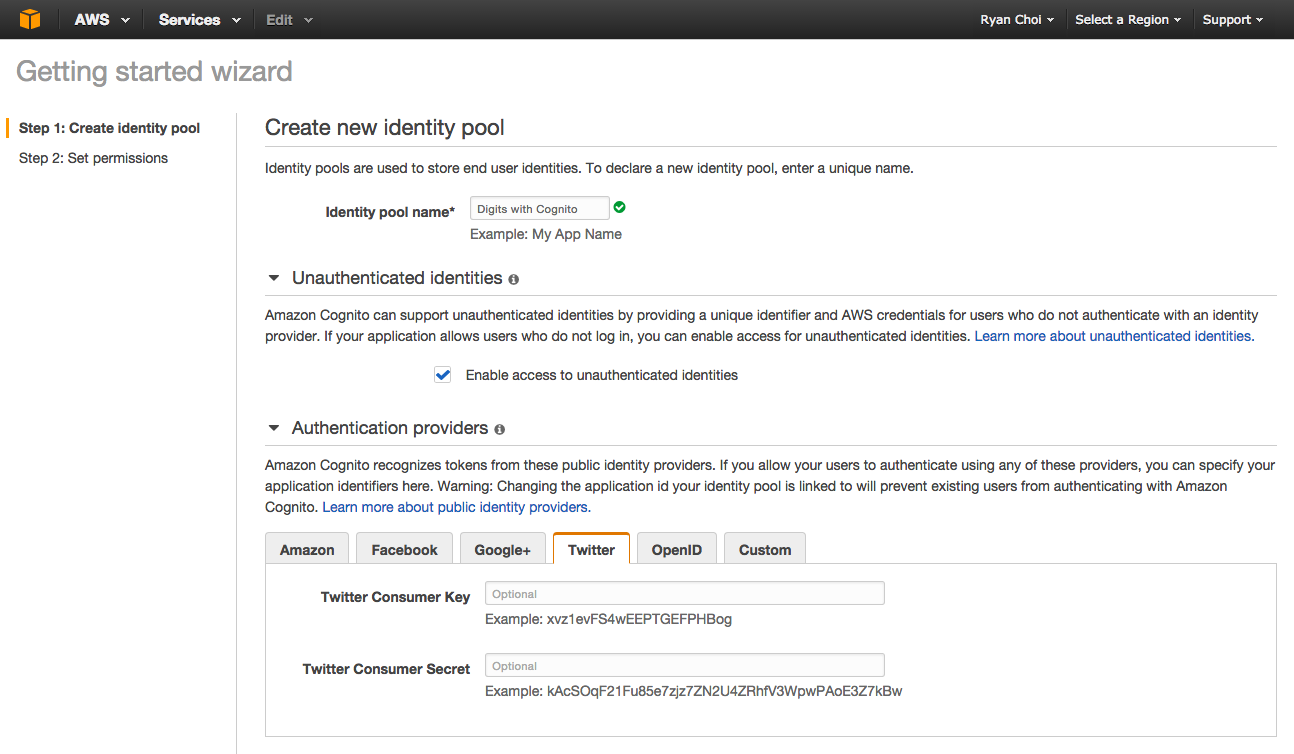The image size is (1294, 754).
Task: Open the Ryan Choi account menu
Action: 1017,20
